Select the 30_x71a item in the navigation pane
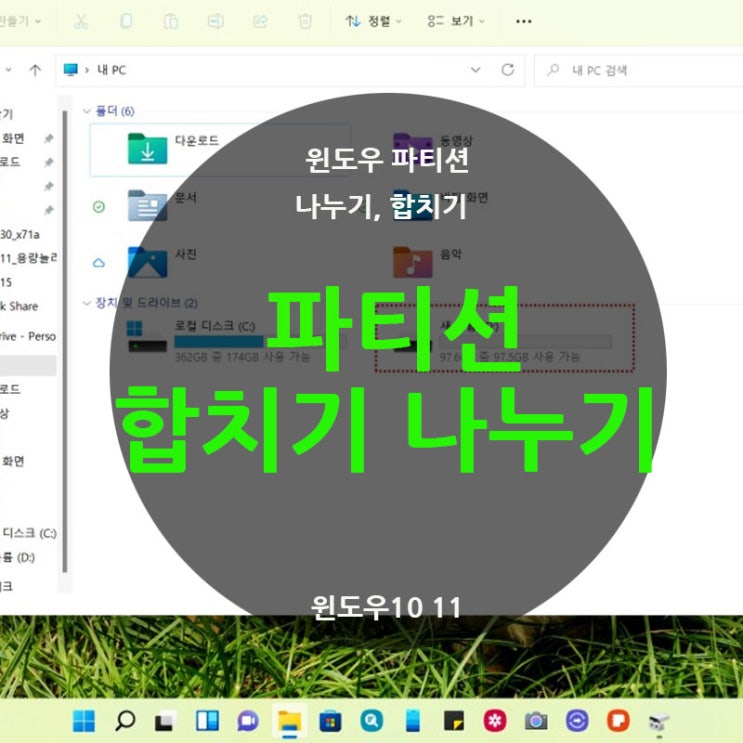 click(x=20, y=235)
